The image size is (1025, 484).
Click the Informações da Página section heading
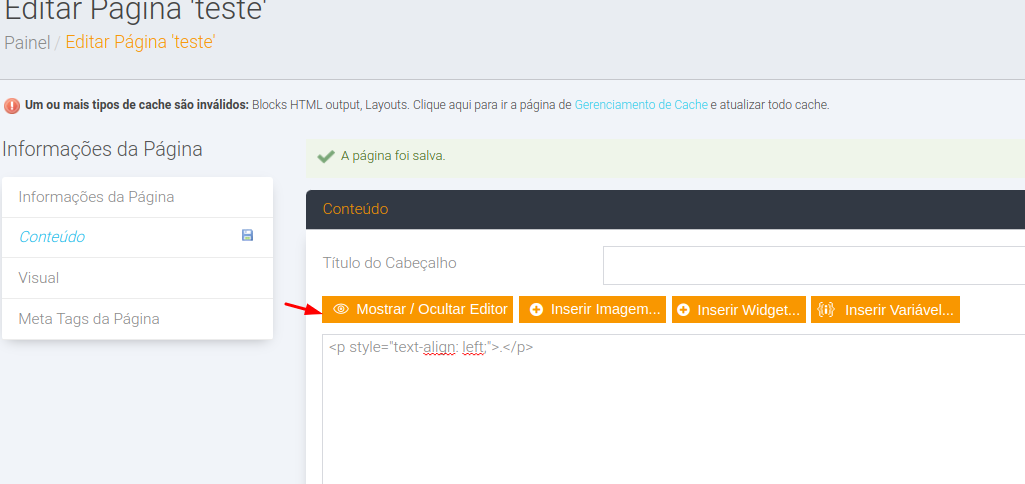[103, 149]
